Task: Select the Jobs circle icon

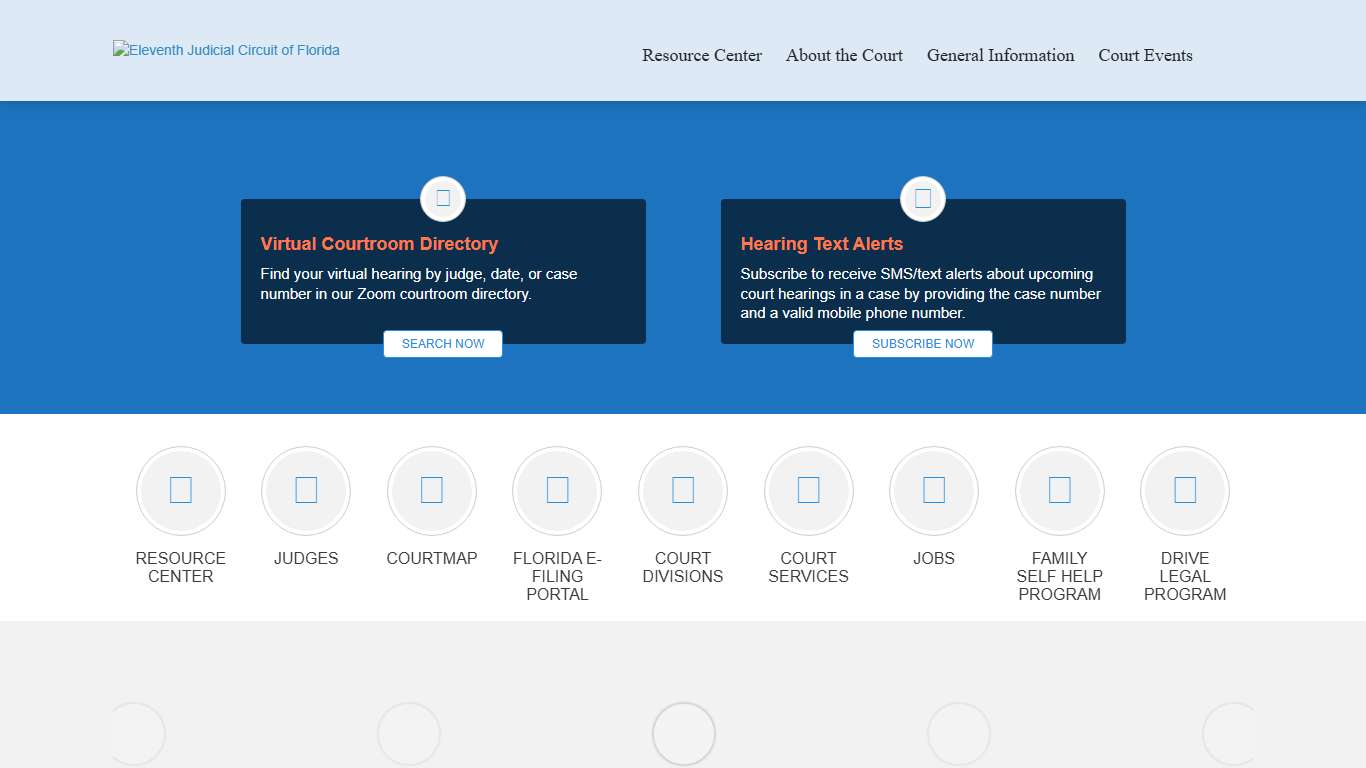Action: 934,491
